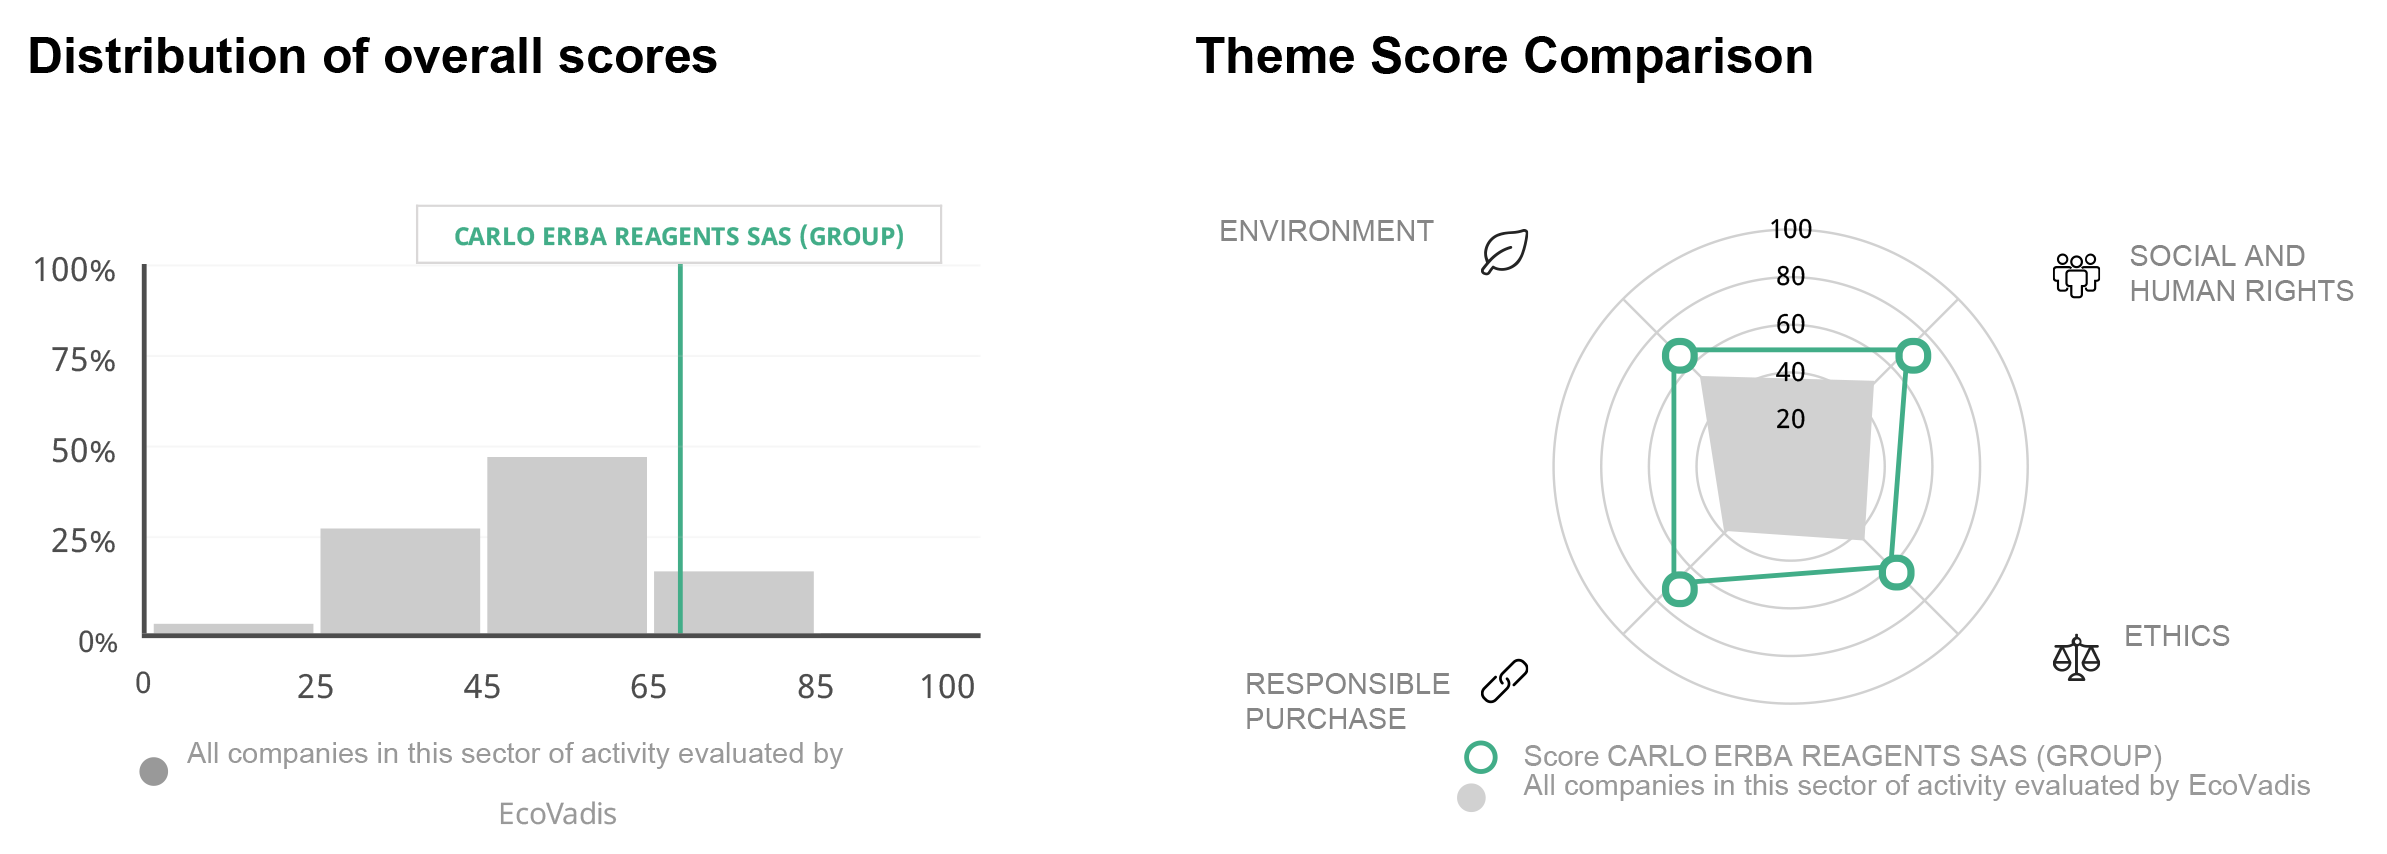Click the Environment leaf icon
Screen dimensions: 2387x854
(x=1504, y=252)
